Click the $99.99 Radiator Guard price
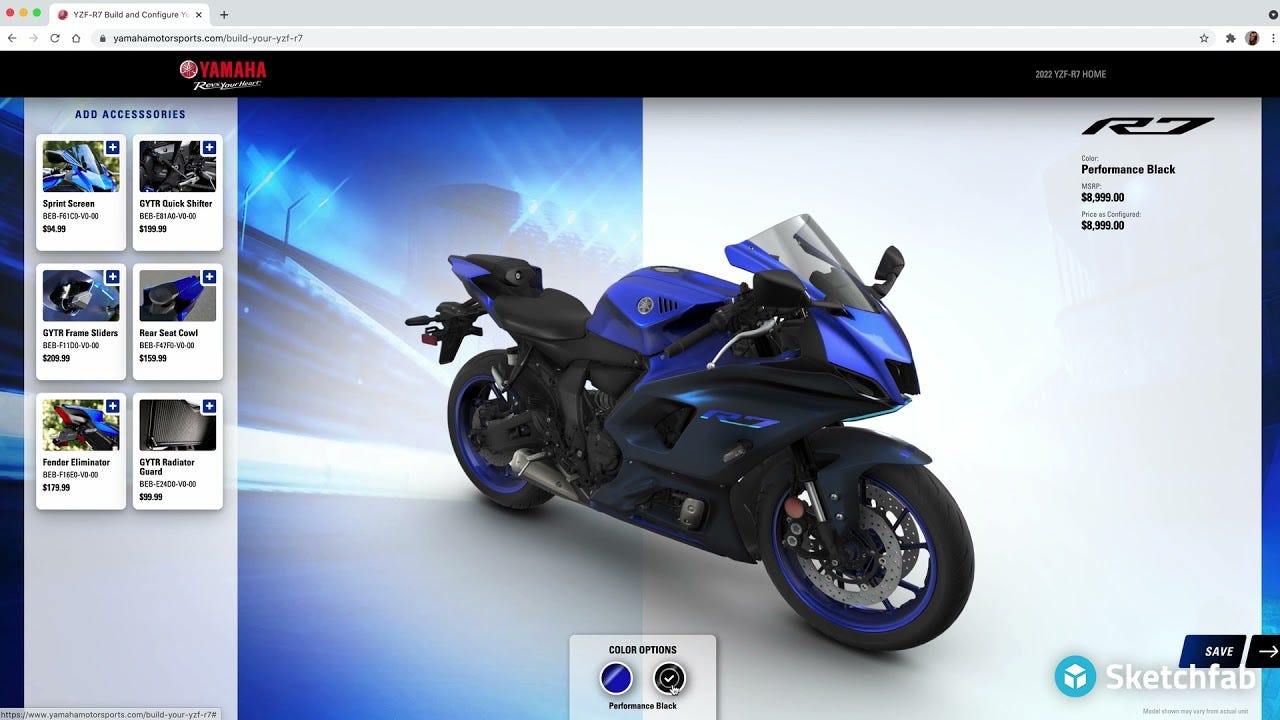 click(151, 497)
